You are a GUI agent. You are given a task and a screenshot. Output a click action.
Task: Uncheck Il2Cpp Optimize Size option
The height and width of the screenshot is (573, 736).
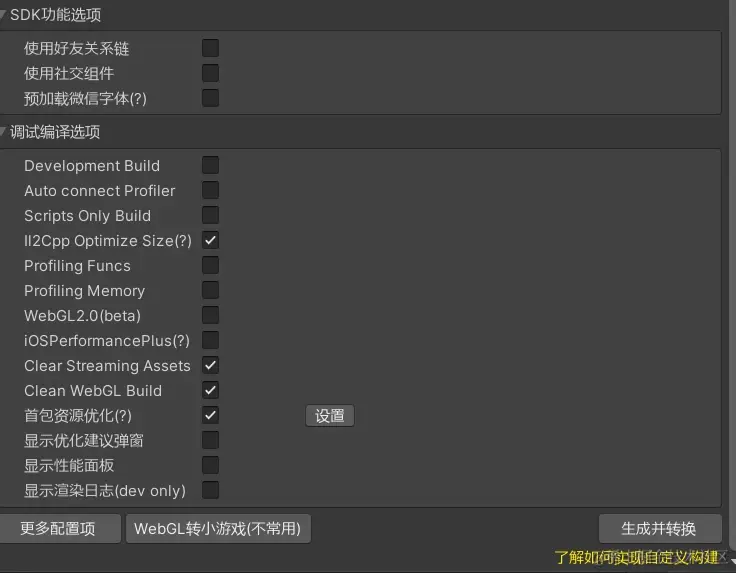pyautogui.click(x=210, y=240)
